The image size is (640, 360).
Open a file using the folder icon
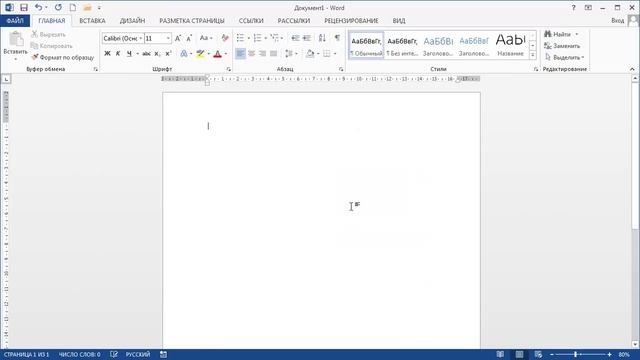coord(87,7)
